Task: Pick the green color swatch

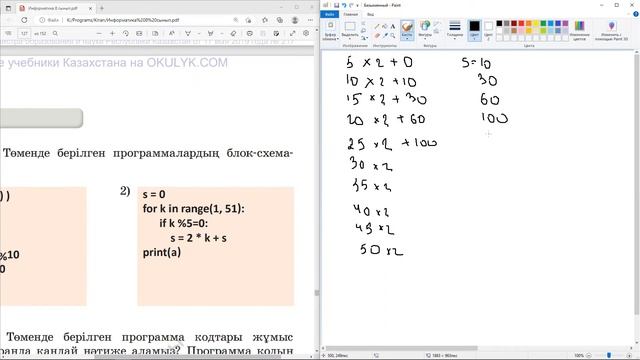Action: 543,23
